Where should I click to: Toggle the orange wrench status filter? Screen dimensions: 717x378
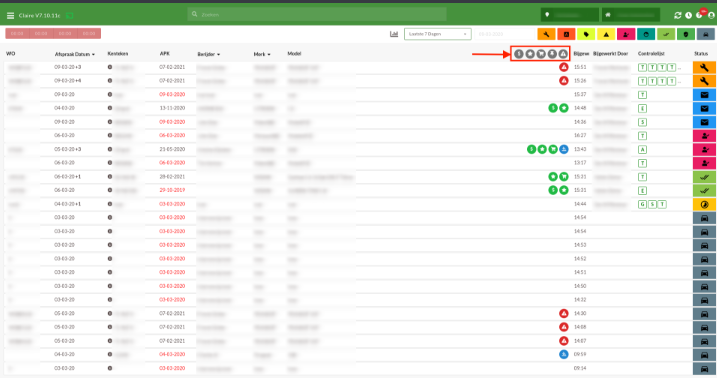coord(546,34)
